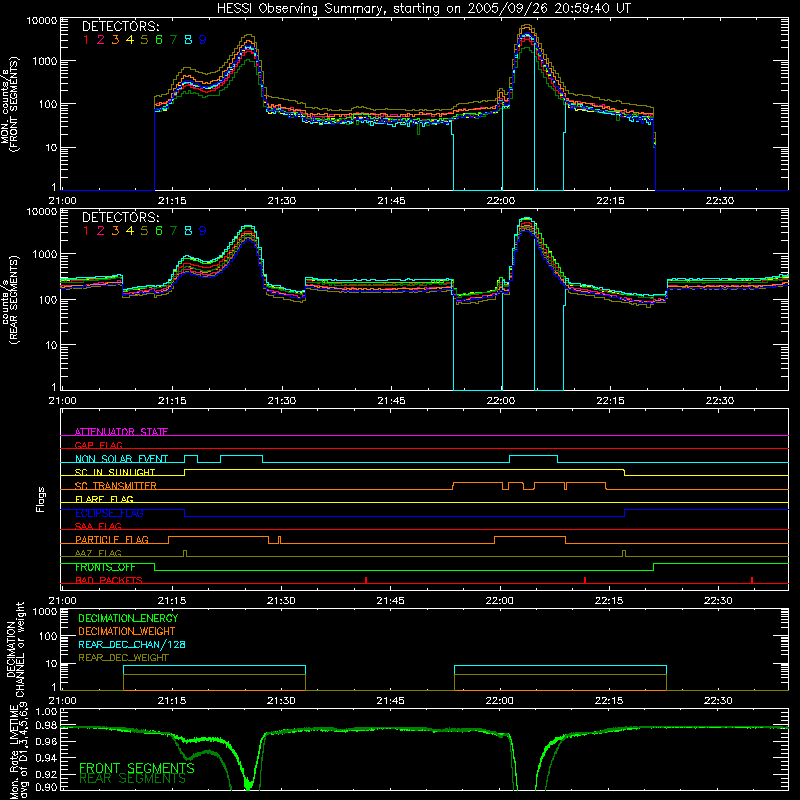Click 21:30 tick label under the Flags plot
The width and height of the screenshot is (800, 800).
pyautogui.click(x=281, y=601)
